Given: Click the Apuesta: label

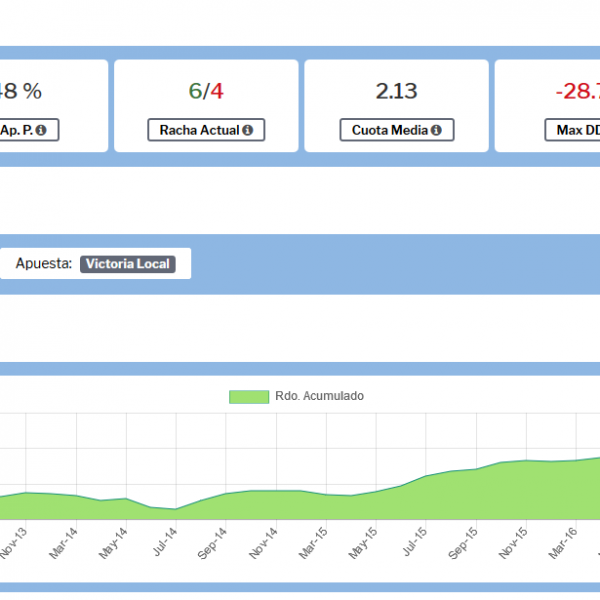Looking at the screenshot, I should (44, 264).
